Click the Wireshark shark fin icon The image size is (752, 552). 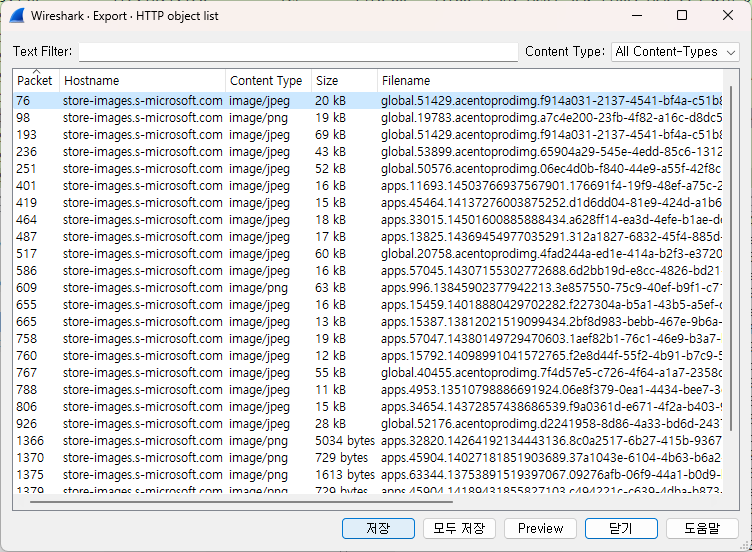point(17,16)
